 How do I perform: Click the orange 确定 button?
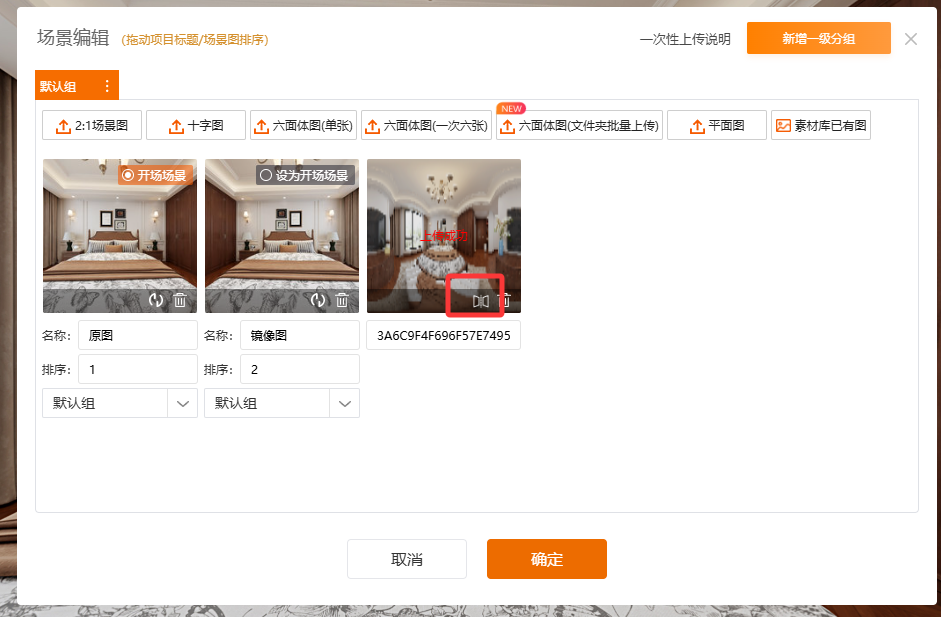point(546,559)
